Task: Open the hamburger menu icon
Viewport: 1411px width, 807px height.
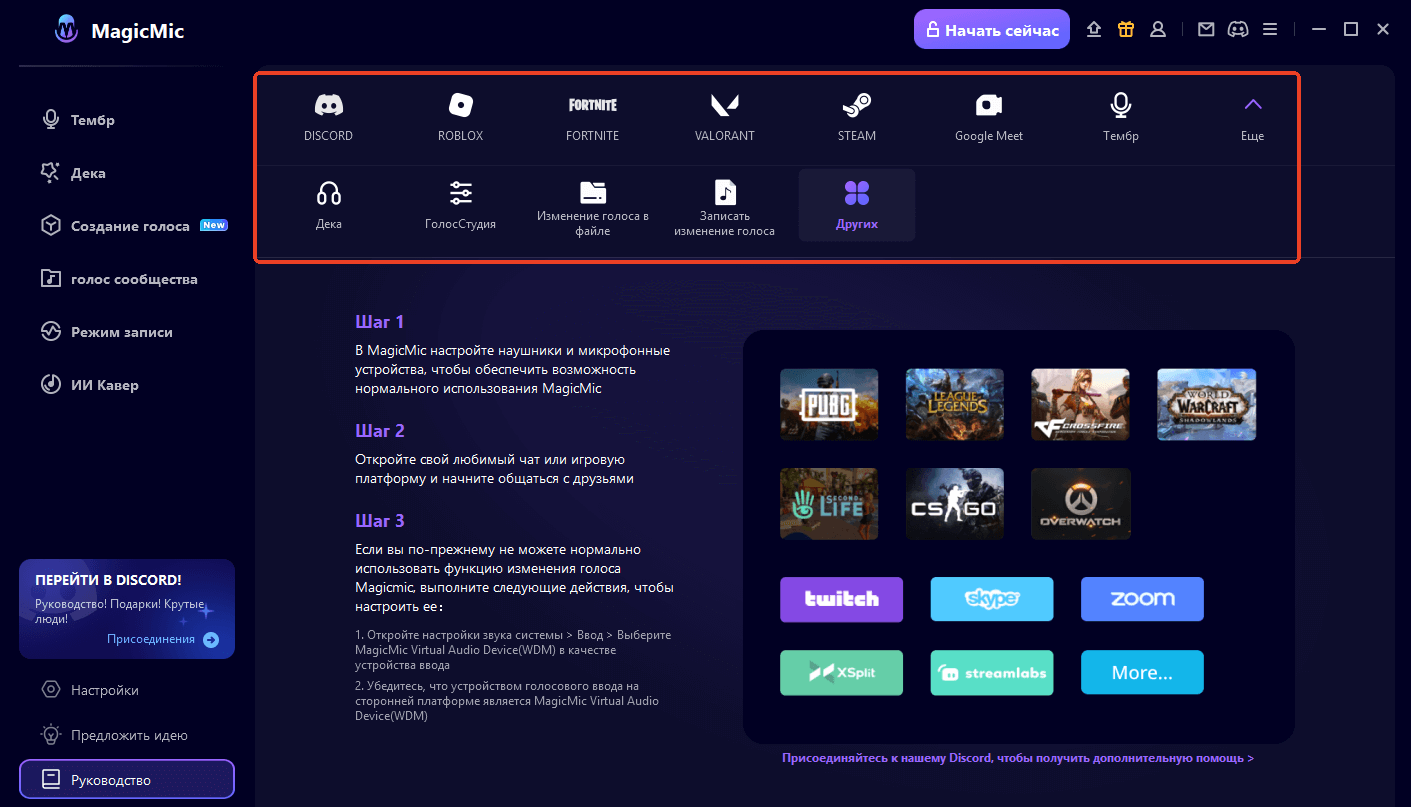Action: point(1270,30)
